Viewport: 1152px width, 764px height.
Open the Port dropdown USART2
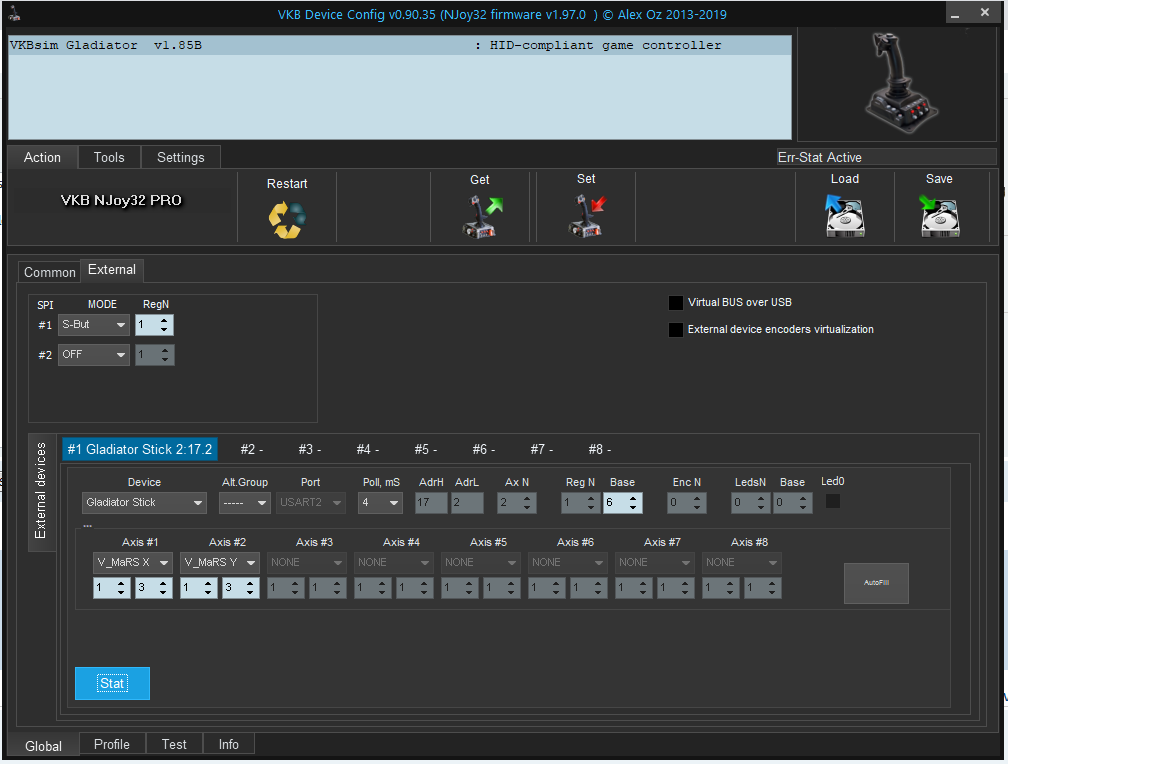click(311, 502)
